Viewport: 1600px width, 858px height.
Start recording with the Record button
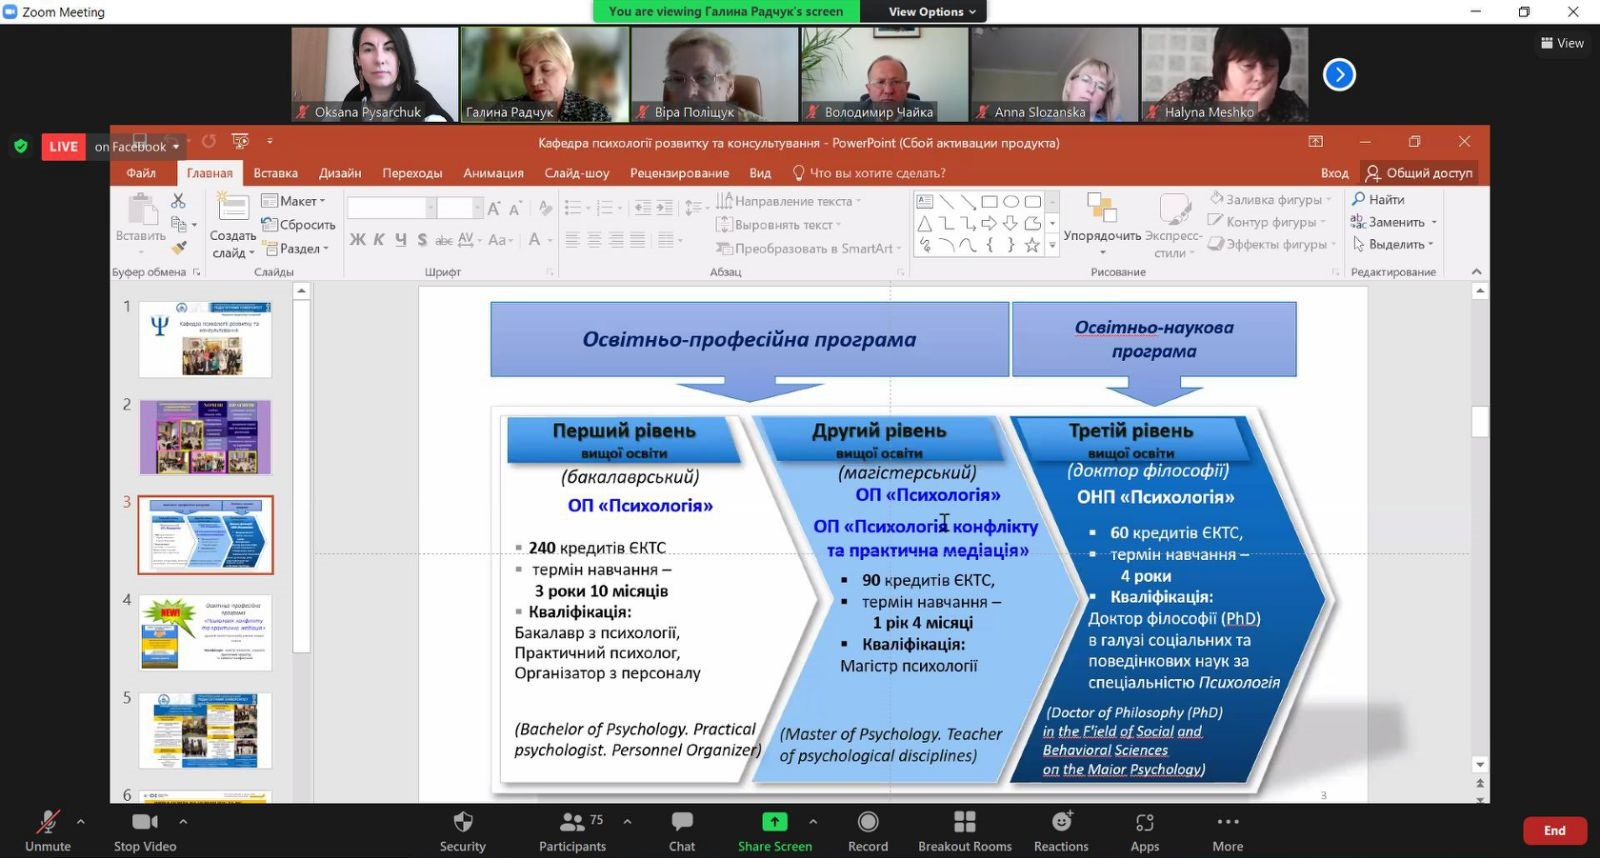868,822
